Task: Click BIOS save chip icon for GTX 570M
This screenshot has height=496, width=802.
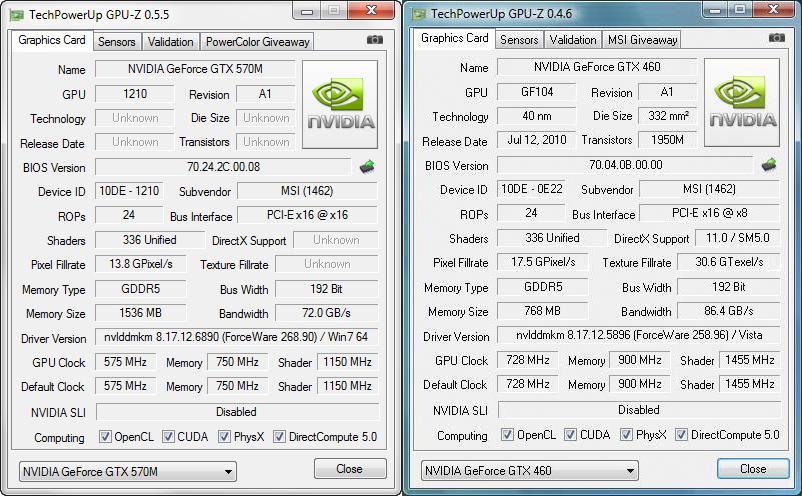Action: pyautogui.click(x=367, y=167)
